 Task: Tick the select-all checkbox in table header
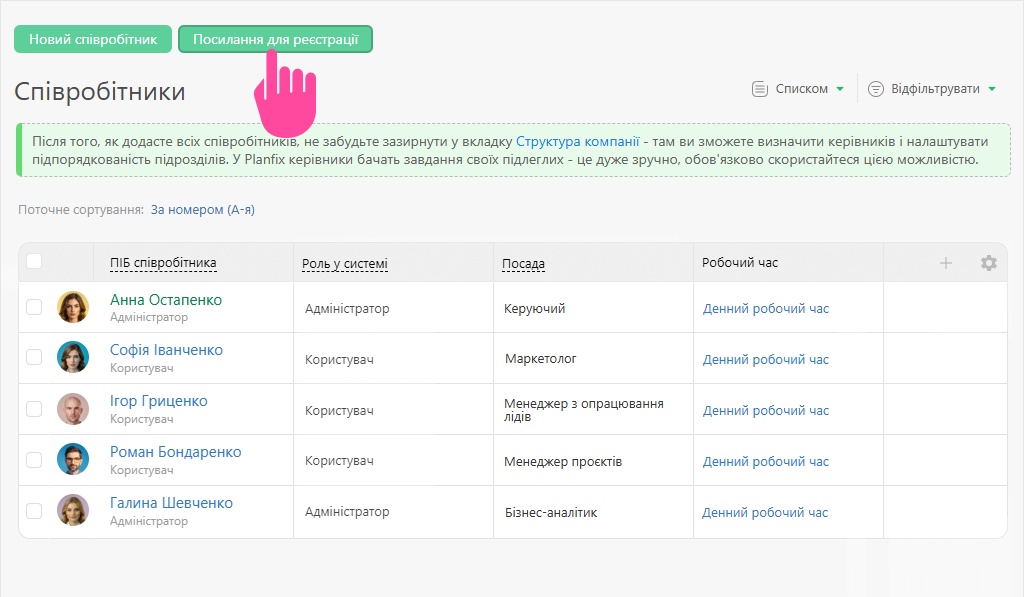click(34, 261)
